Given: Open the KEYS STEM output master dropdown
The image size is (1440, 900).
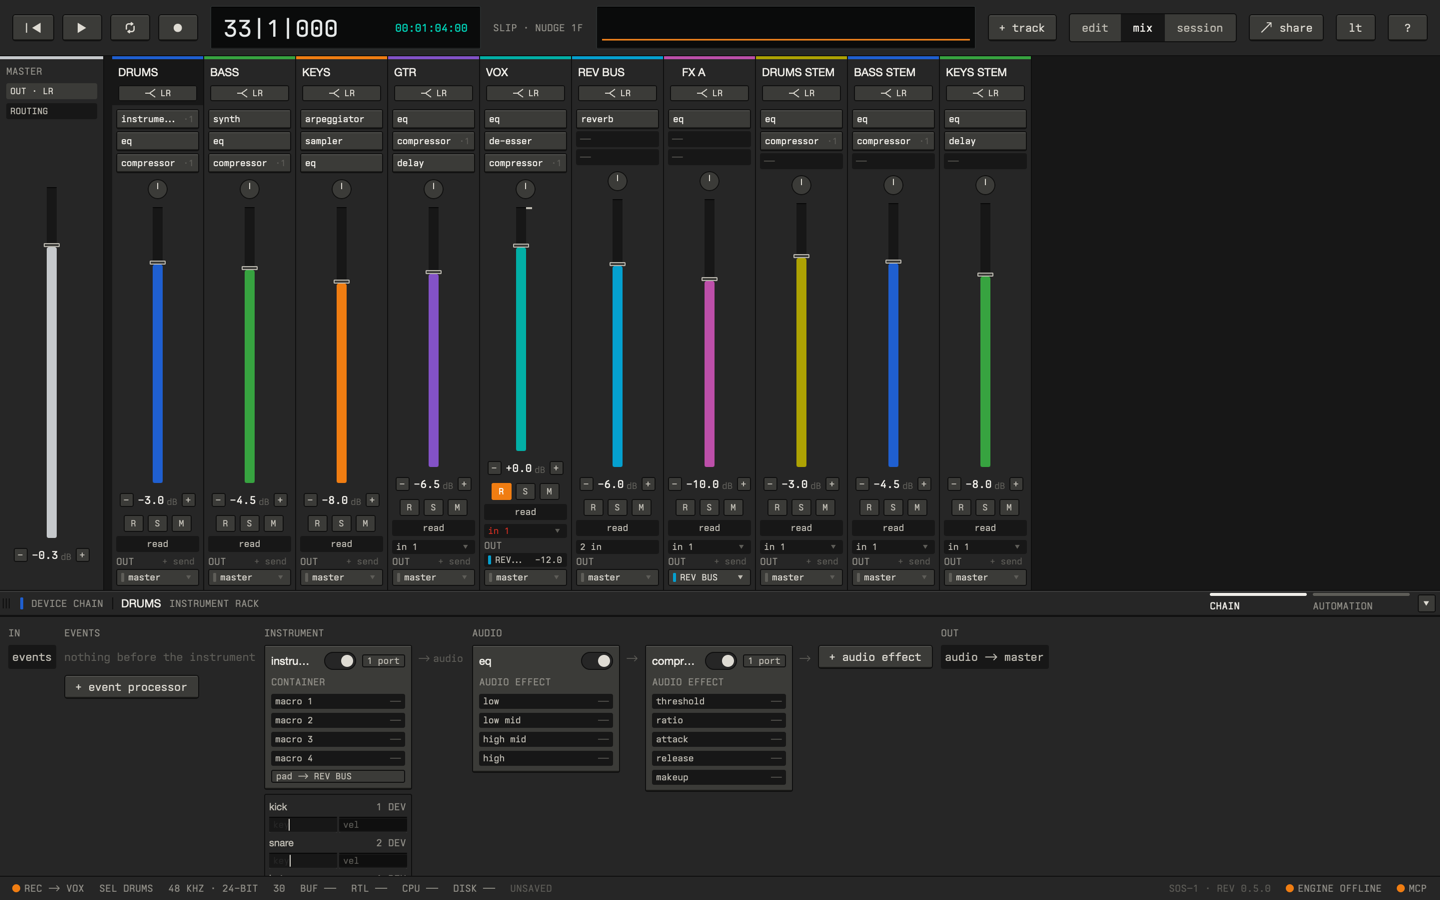Looking at the screenshot, I should (985, 577).
